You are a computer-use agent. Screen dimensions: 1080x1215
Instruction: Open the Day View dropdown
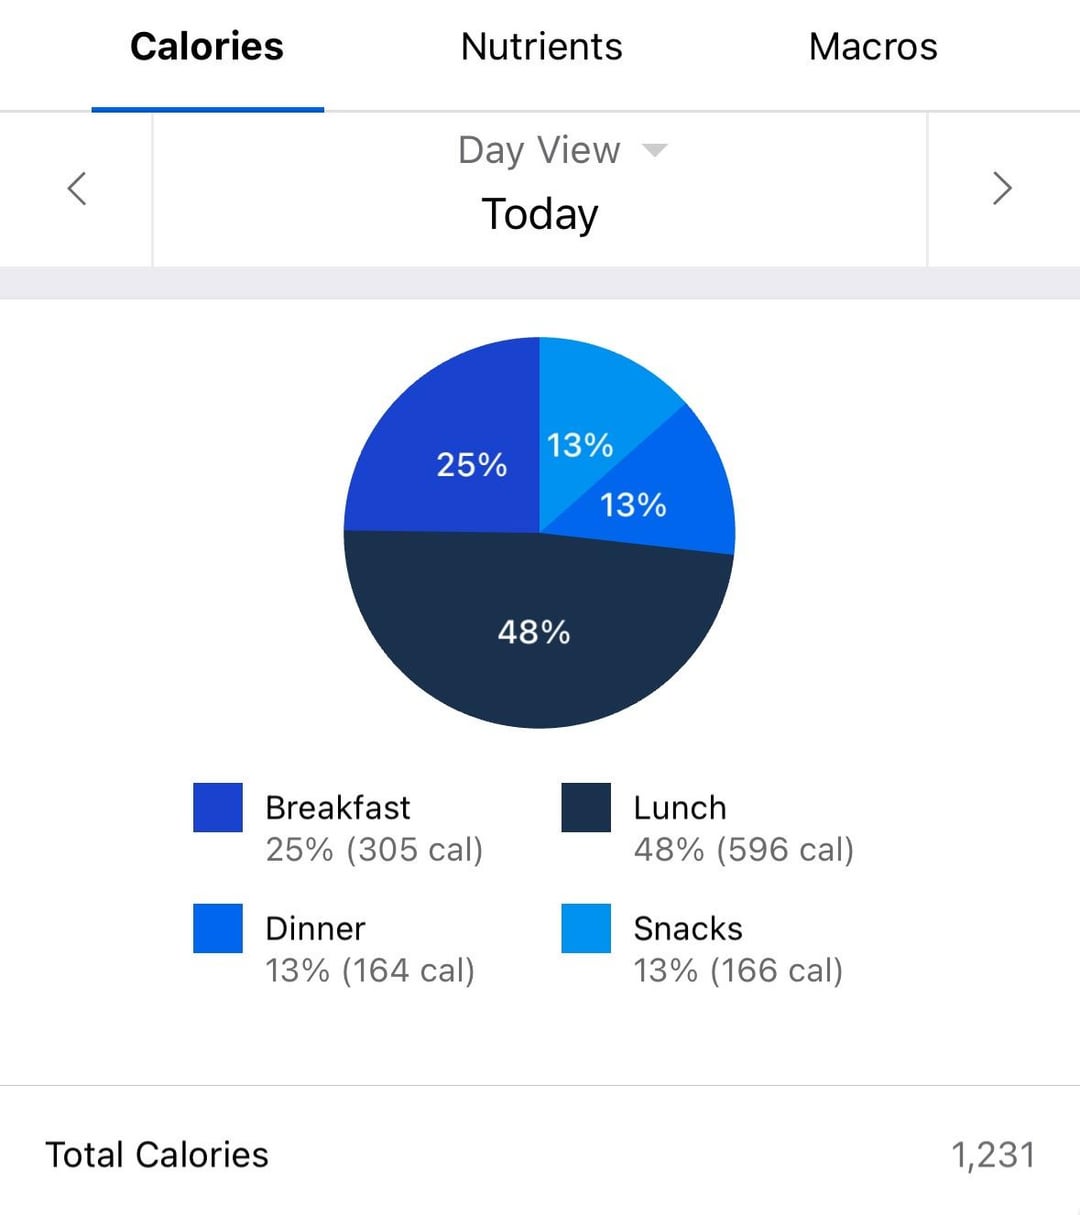point(540,150)
